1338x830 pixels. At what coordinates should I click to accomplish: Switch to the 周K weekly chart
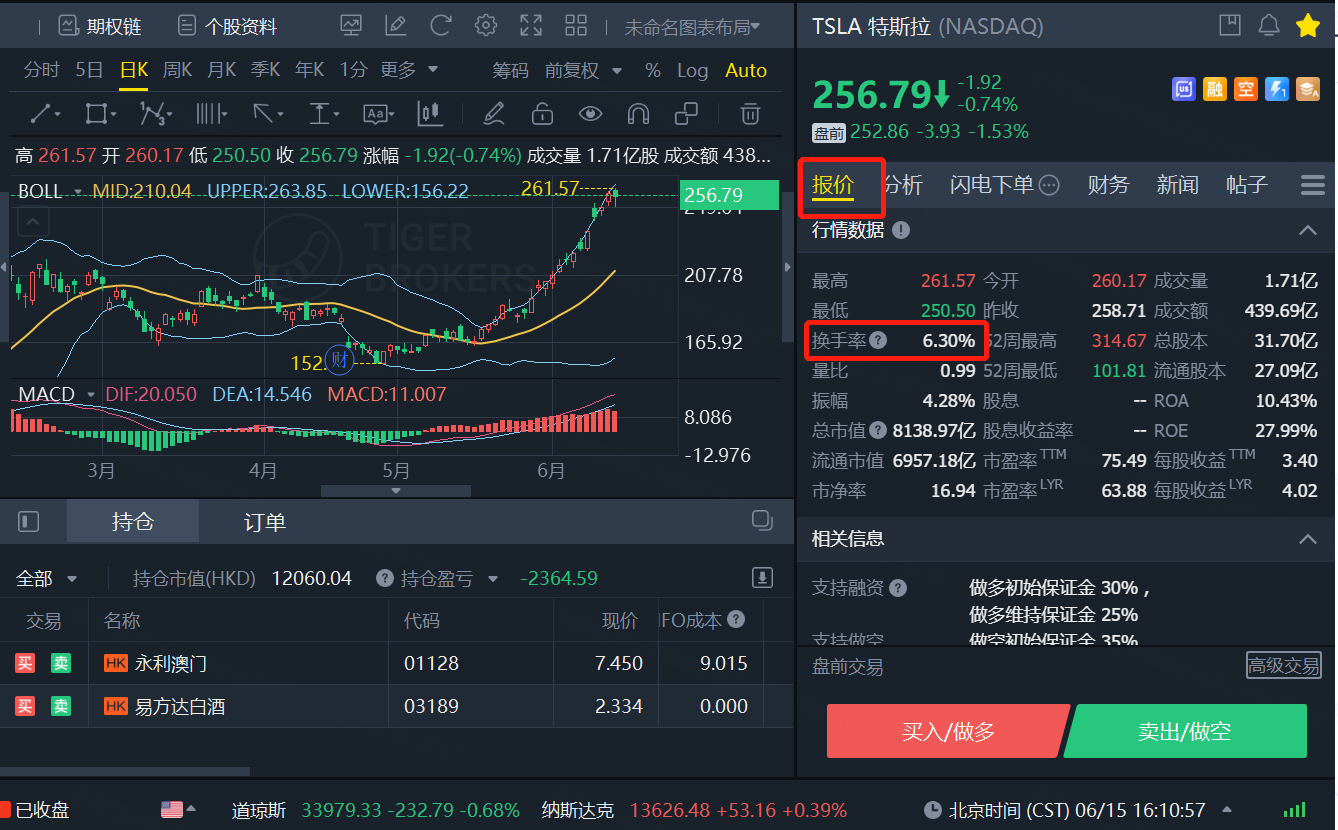pos(177,70)
